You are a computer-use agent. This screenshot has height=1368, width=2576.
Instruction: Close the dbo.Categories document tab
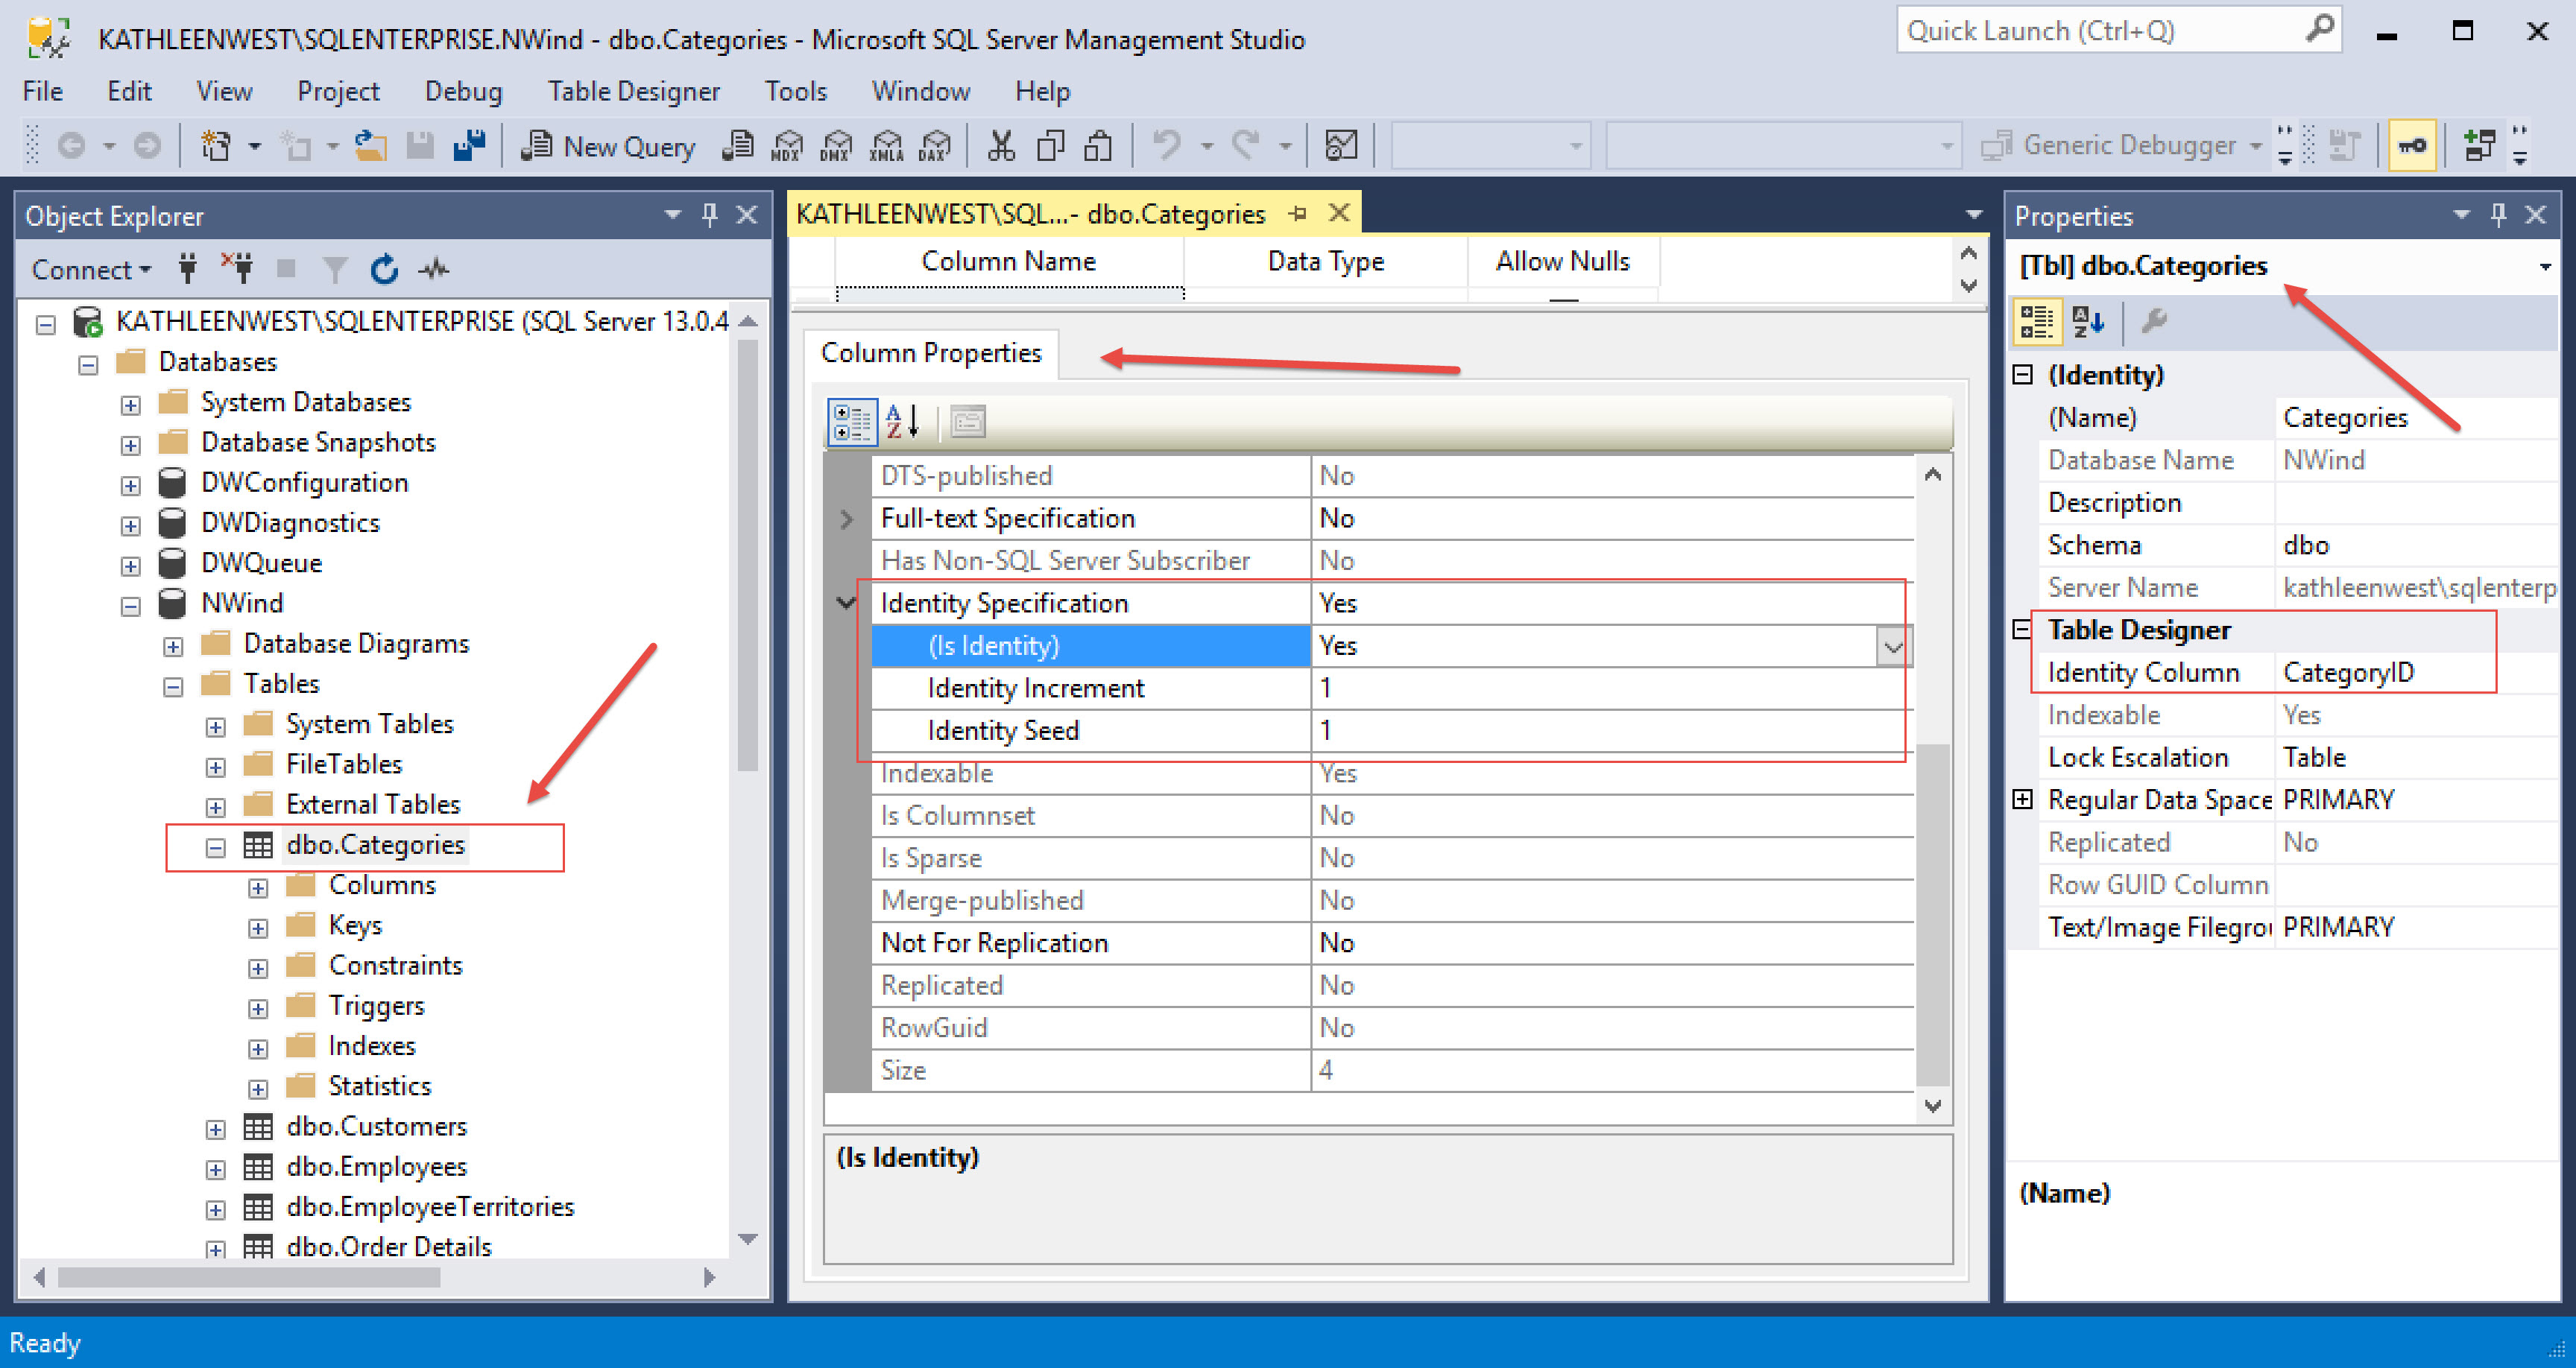pos(1339,213)
